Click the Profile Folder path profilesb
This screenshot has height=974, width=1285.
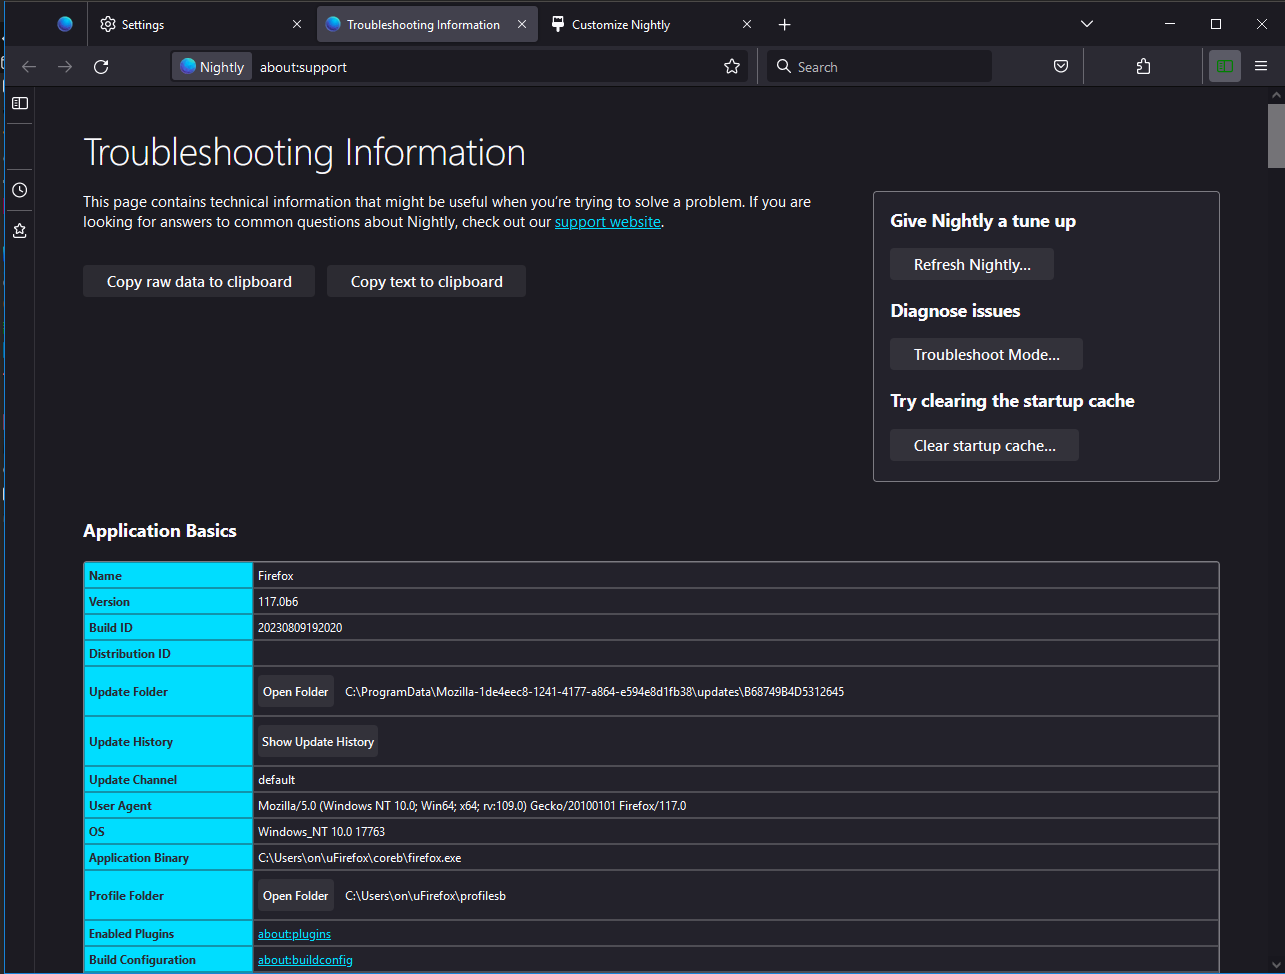pyautogui.click(x=426, y=895)
